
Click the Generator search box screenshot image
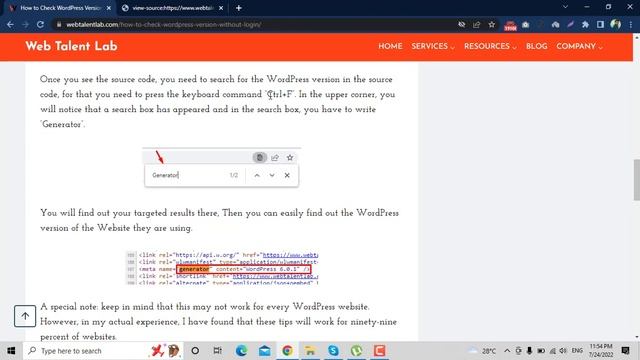tap(221, 168)
